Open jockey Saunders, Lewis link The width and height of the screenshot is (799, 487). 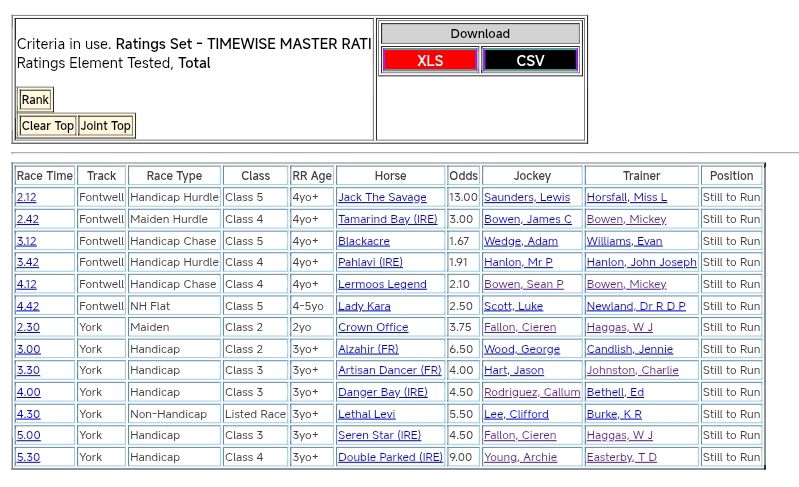click(526, 198)
